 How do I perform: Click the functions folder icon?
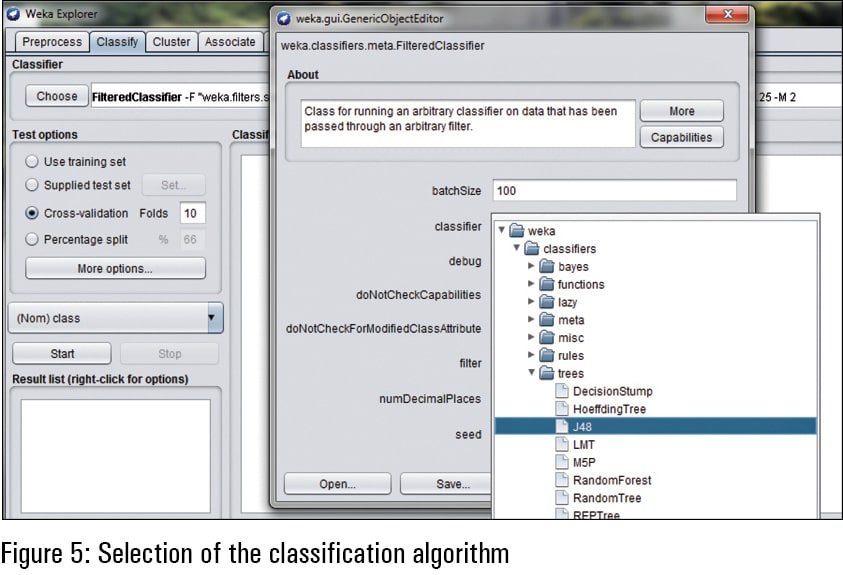point(547,285)
